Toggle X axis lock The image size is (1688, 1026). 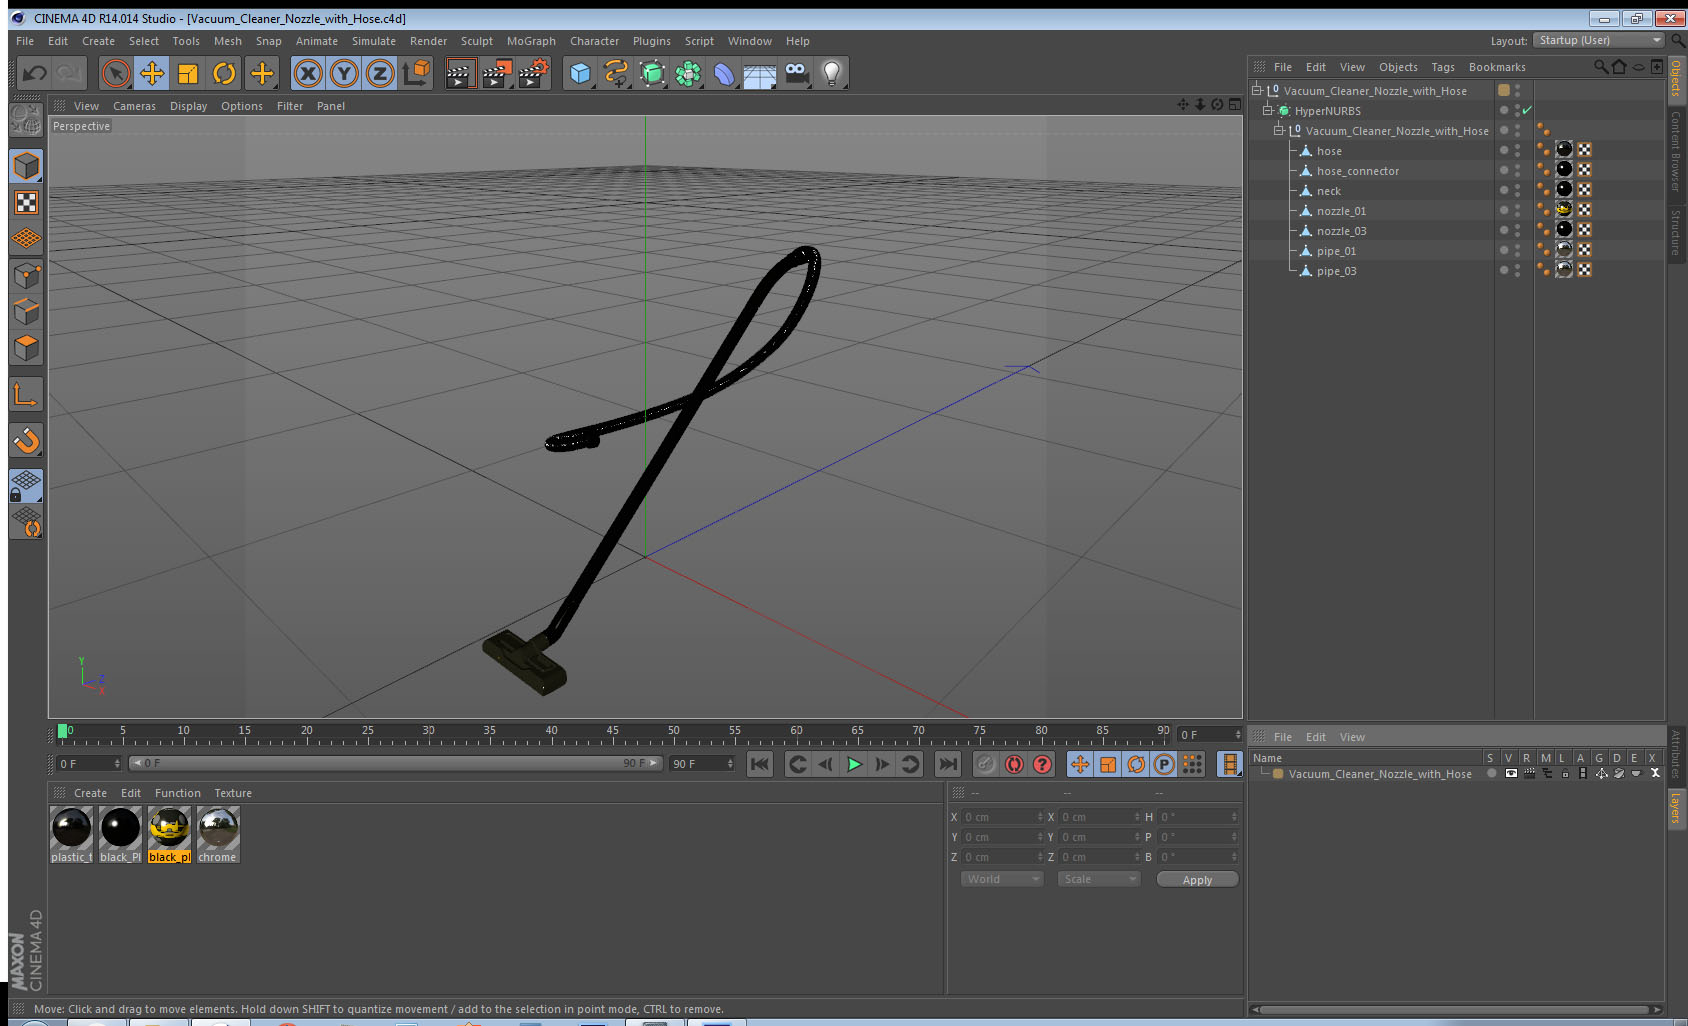coord(308,73)
